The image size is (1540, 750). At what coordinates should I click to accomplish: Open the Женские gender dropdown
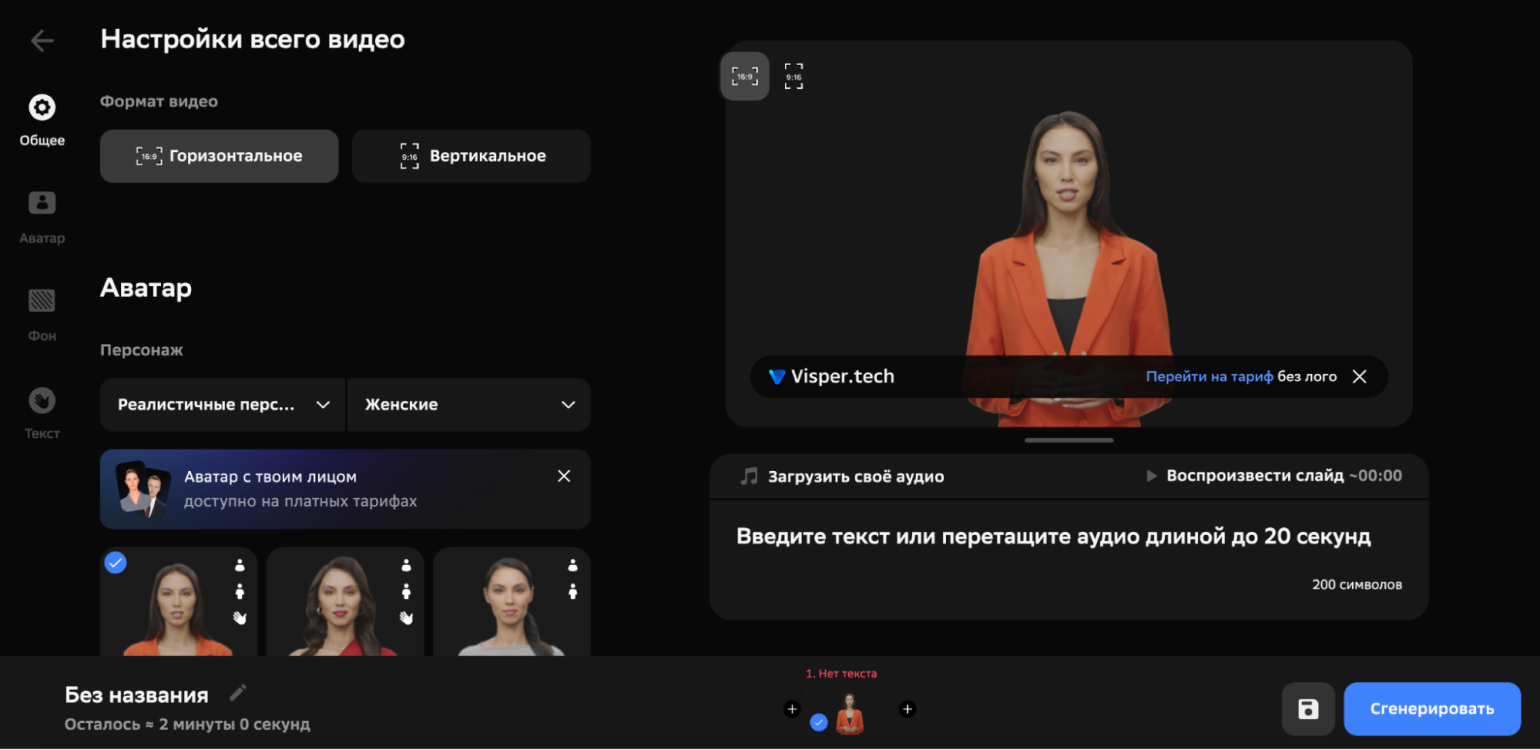click(469, 405)
